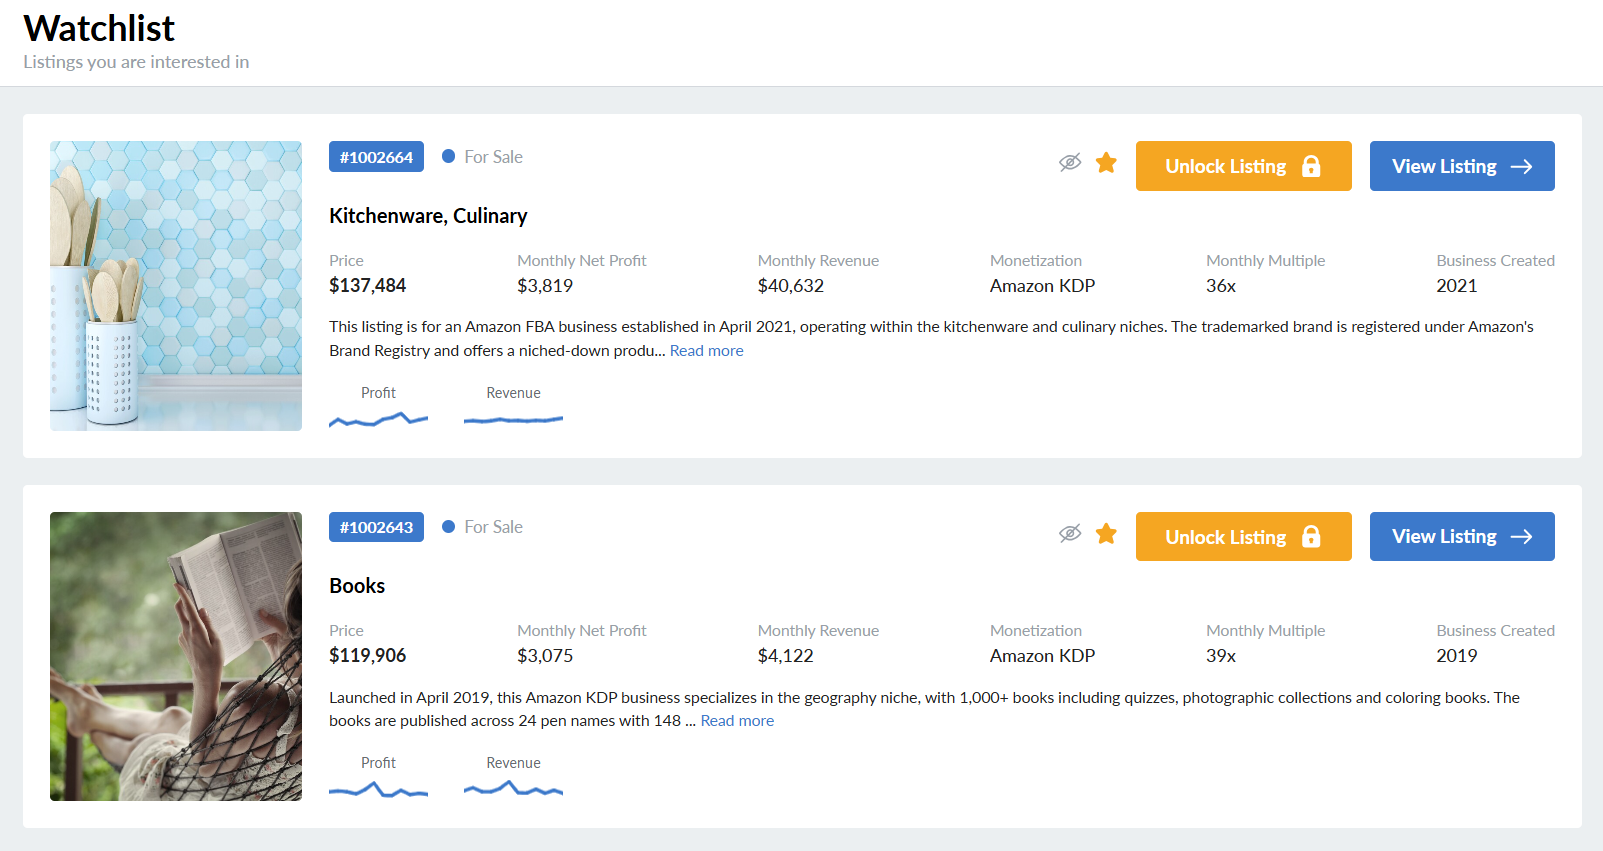Open the book reader hammock thumbnail
This screenshot has height=851, width=1603.
click(x=176, y=656)
